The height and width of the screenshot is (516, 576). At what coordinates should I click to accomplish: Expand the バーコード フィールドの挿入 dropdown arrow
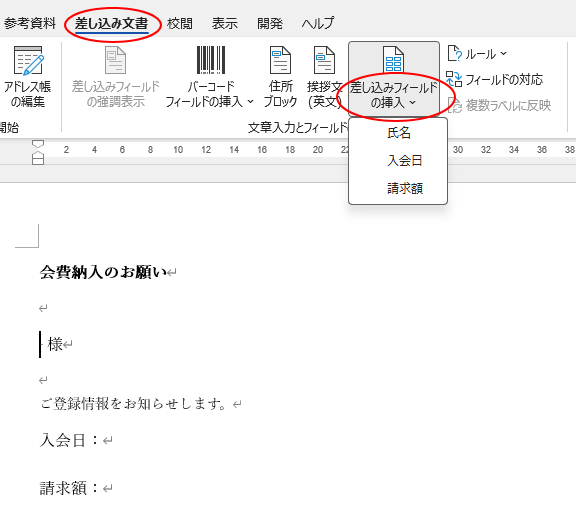point(251,101)
